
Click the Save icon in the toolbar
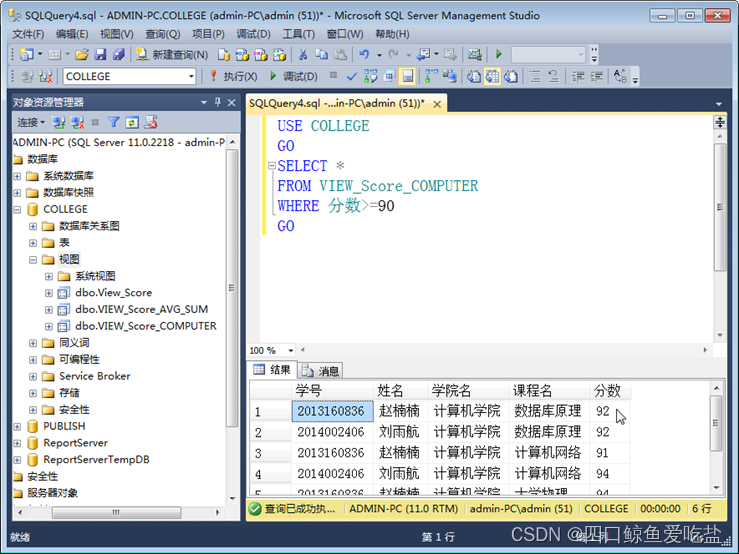(100, 55)
